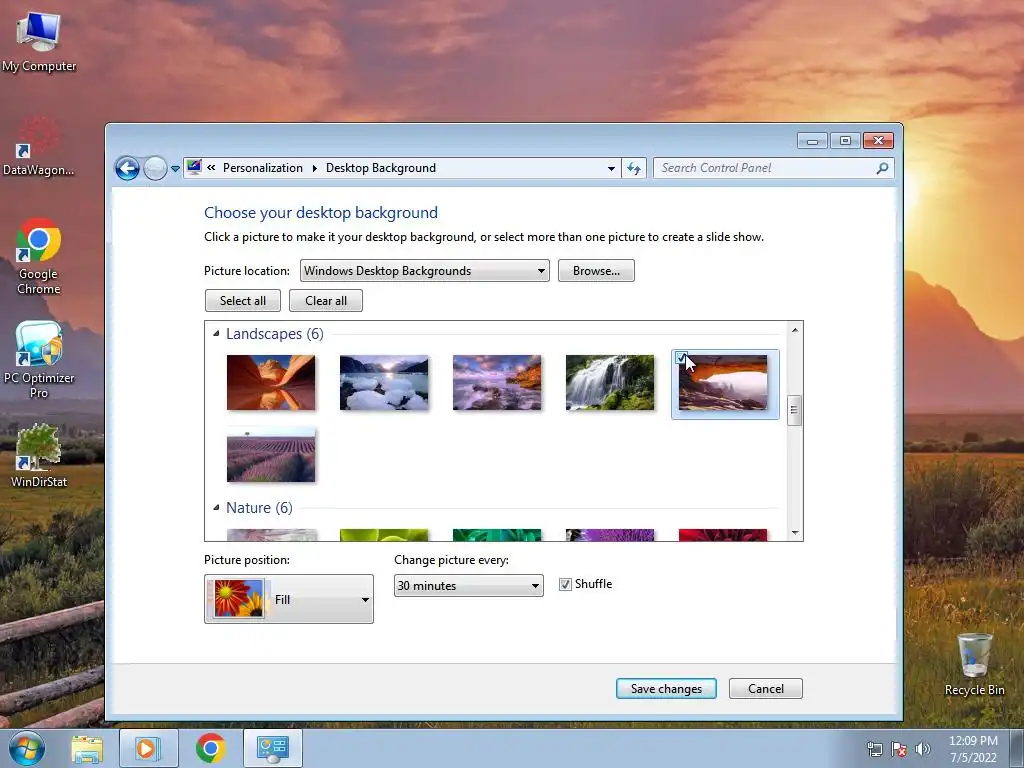1024x768 pixels.
Task: Select the lavender field landscape thumbnail
Action: point(271,455)
